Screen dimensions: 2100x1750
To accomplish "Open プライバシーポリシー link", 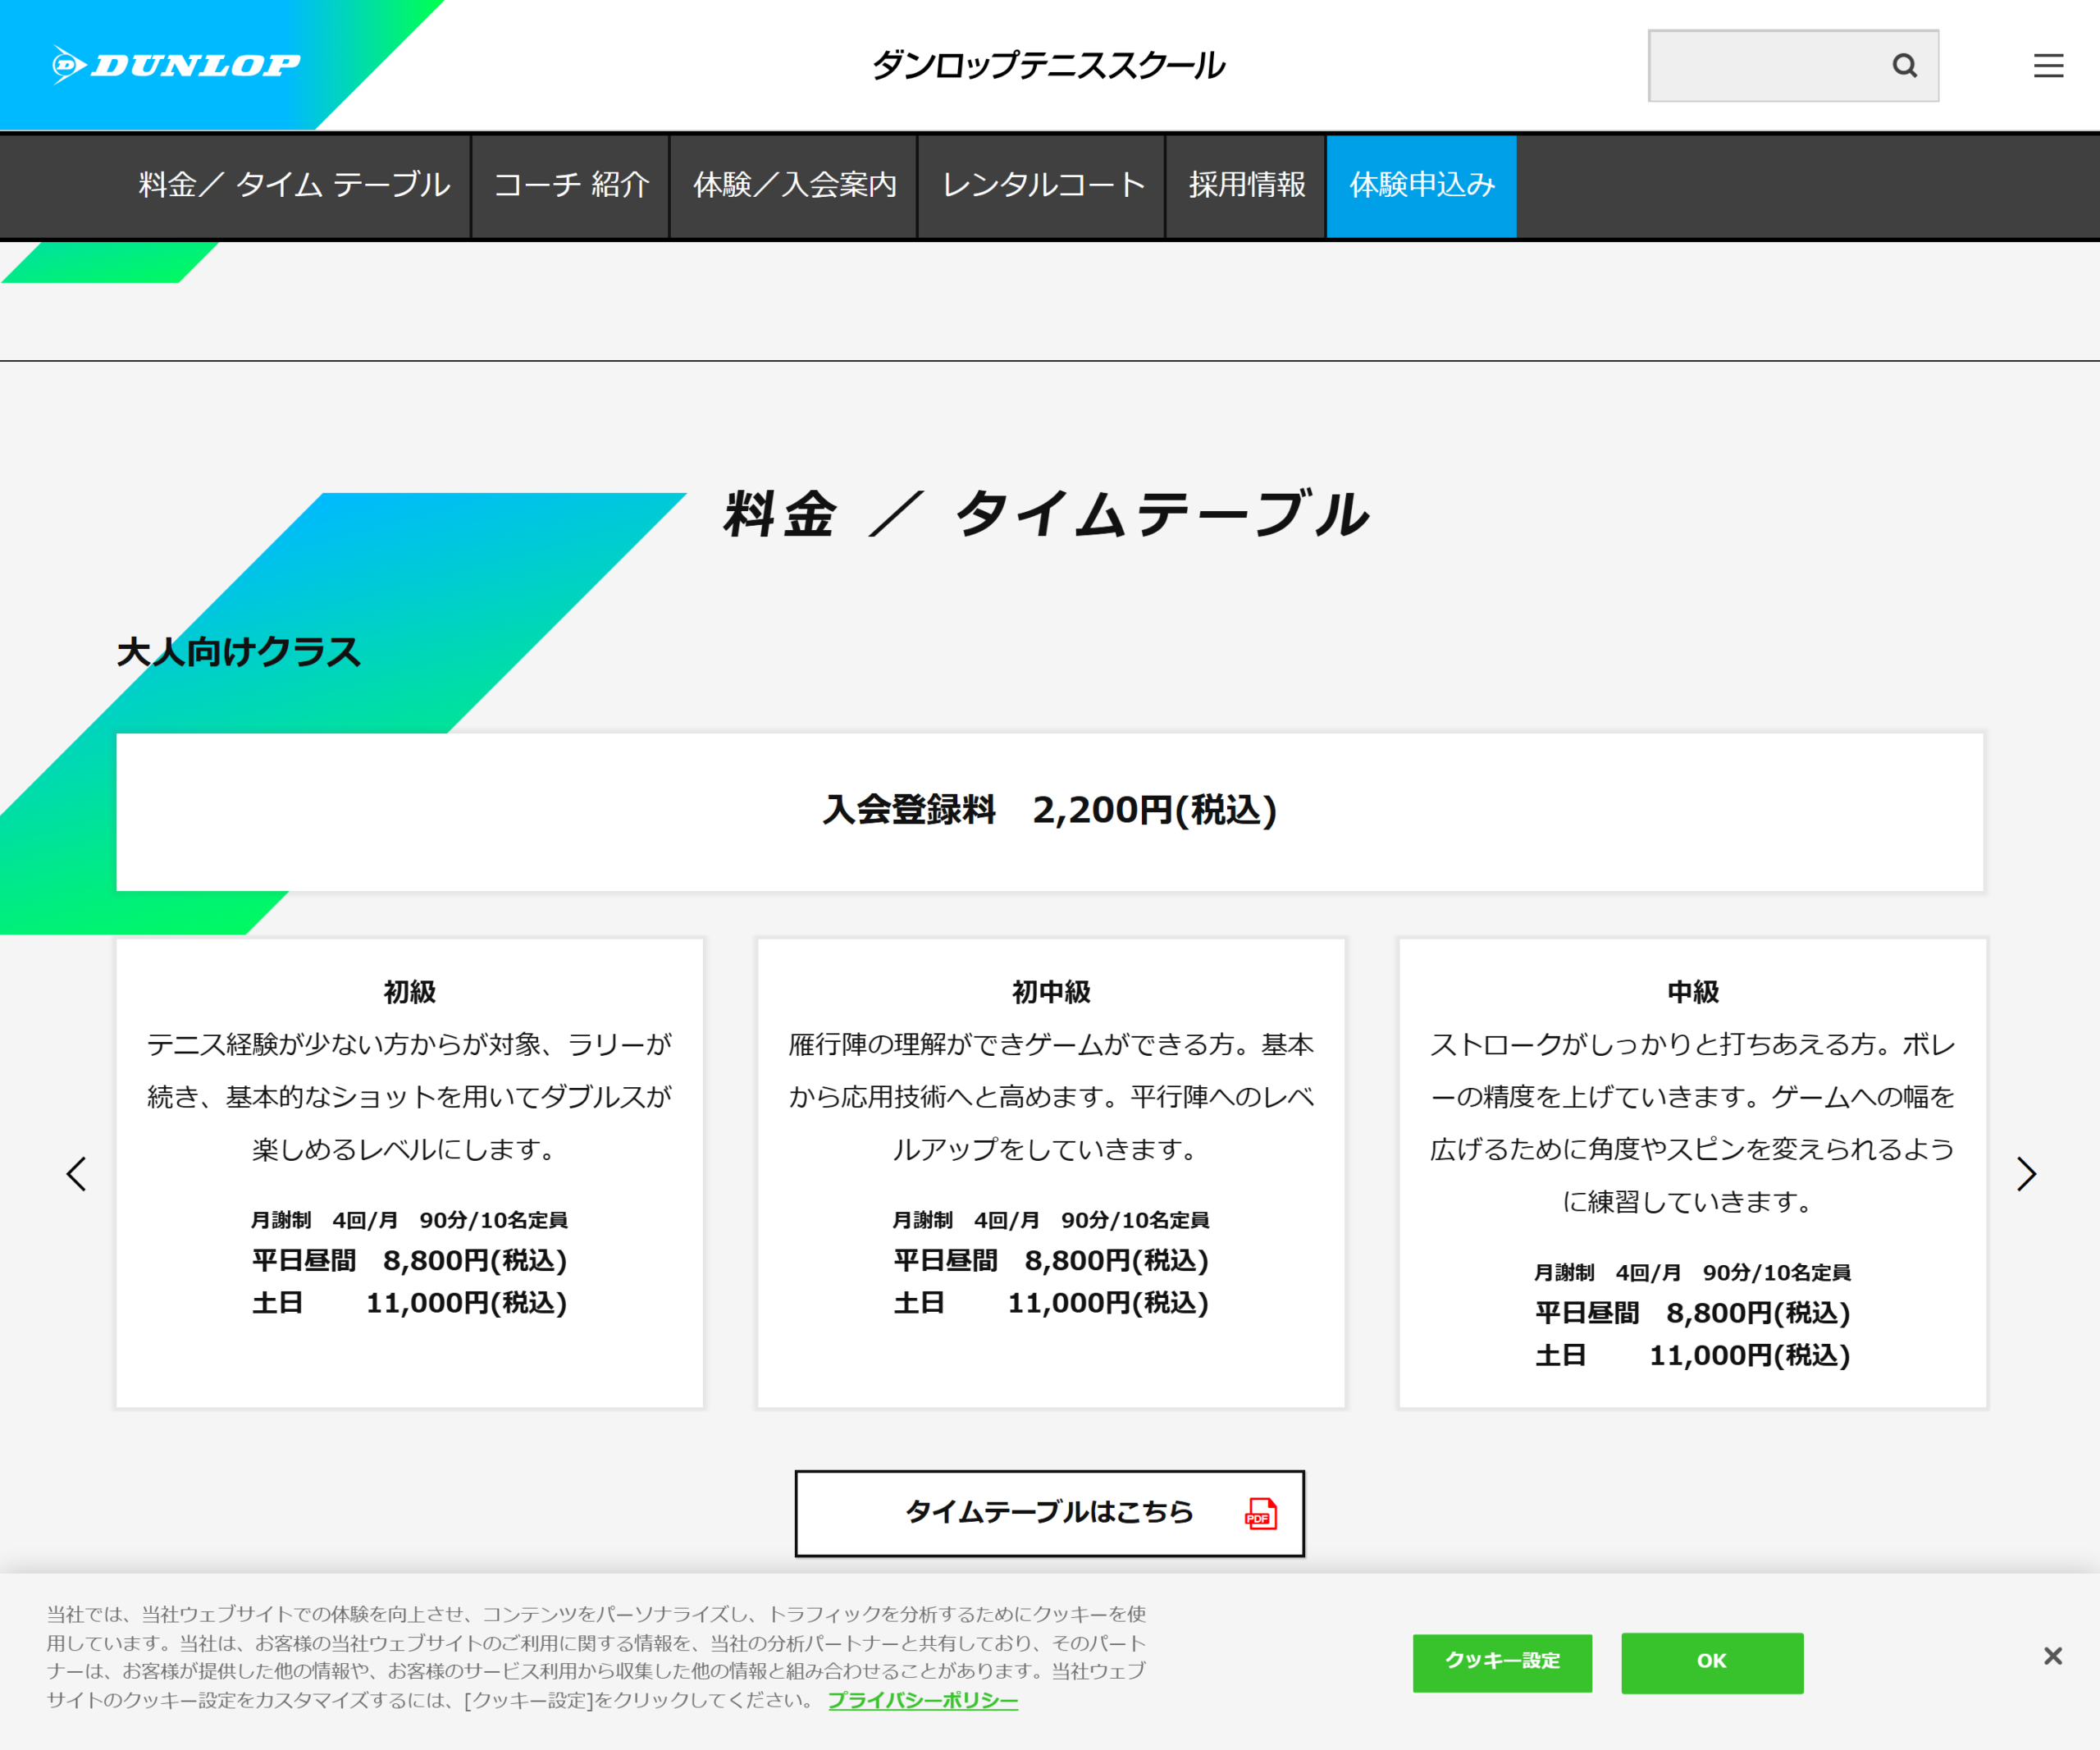I will pyautogui.click(x=922, y=1700).
